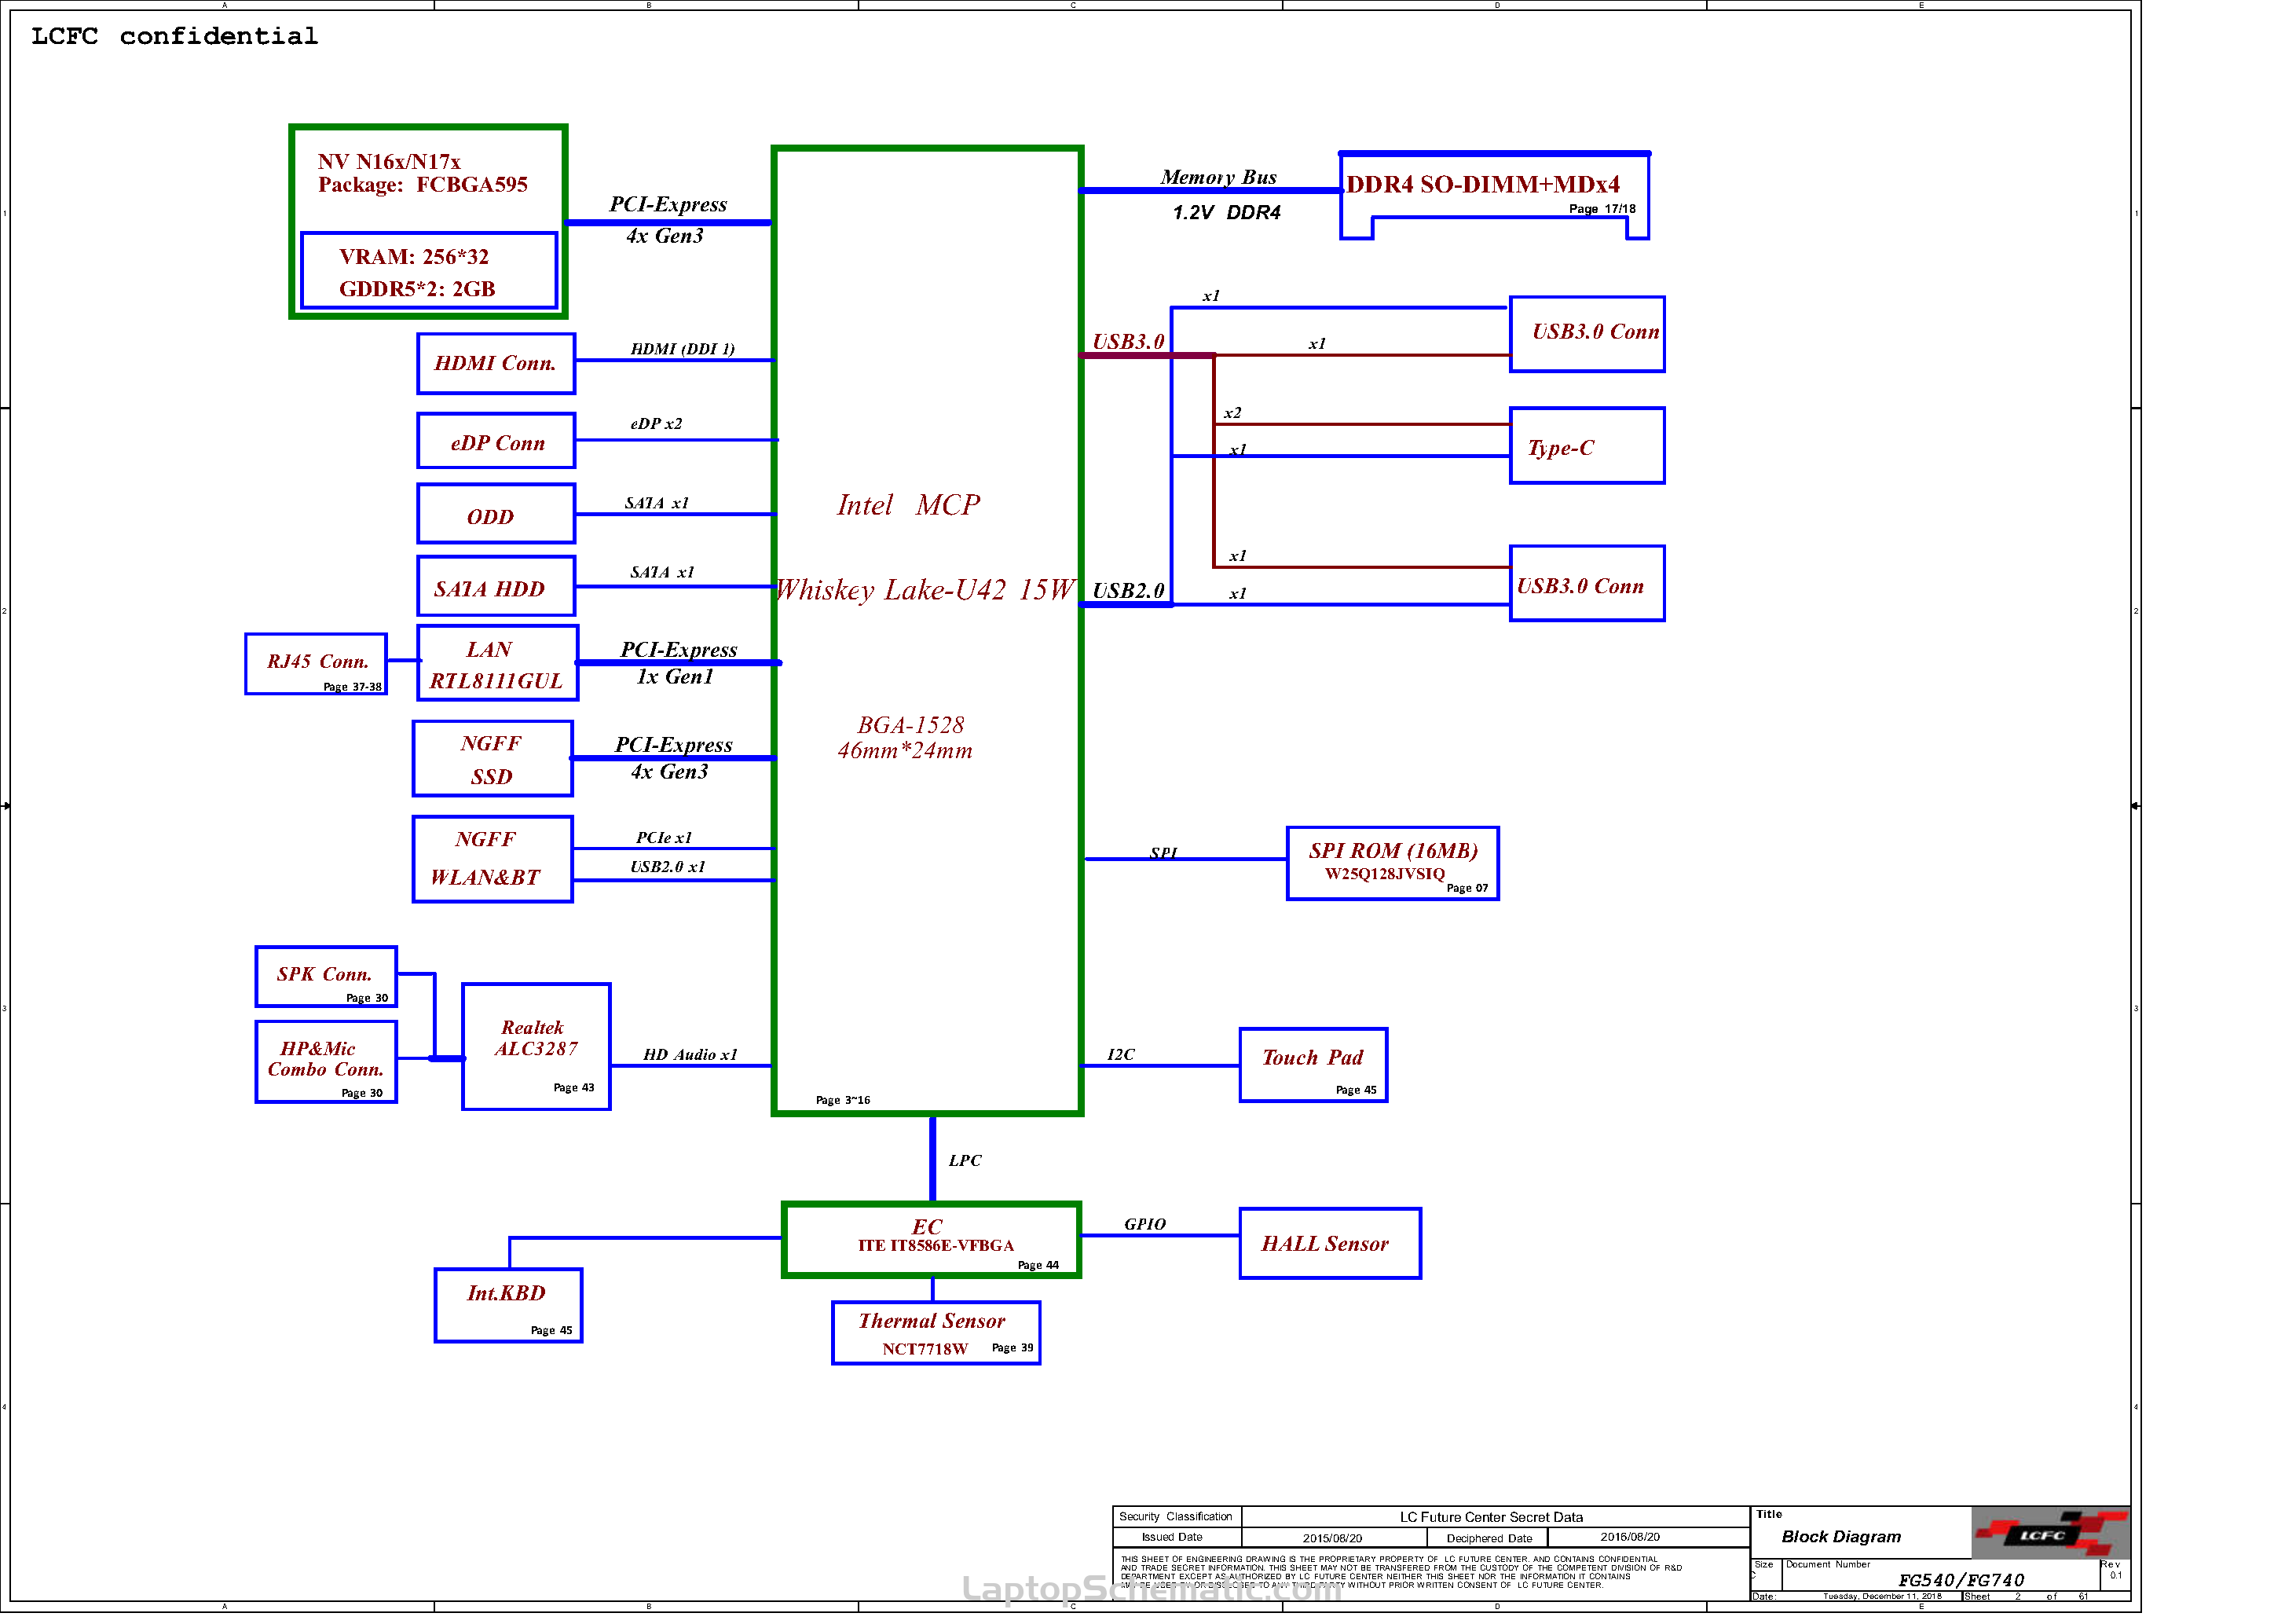The image size is (2296, 1624).
Task: Select the Touch Pad block
Action: (1314, 1066)
